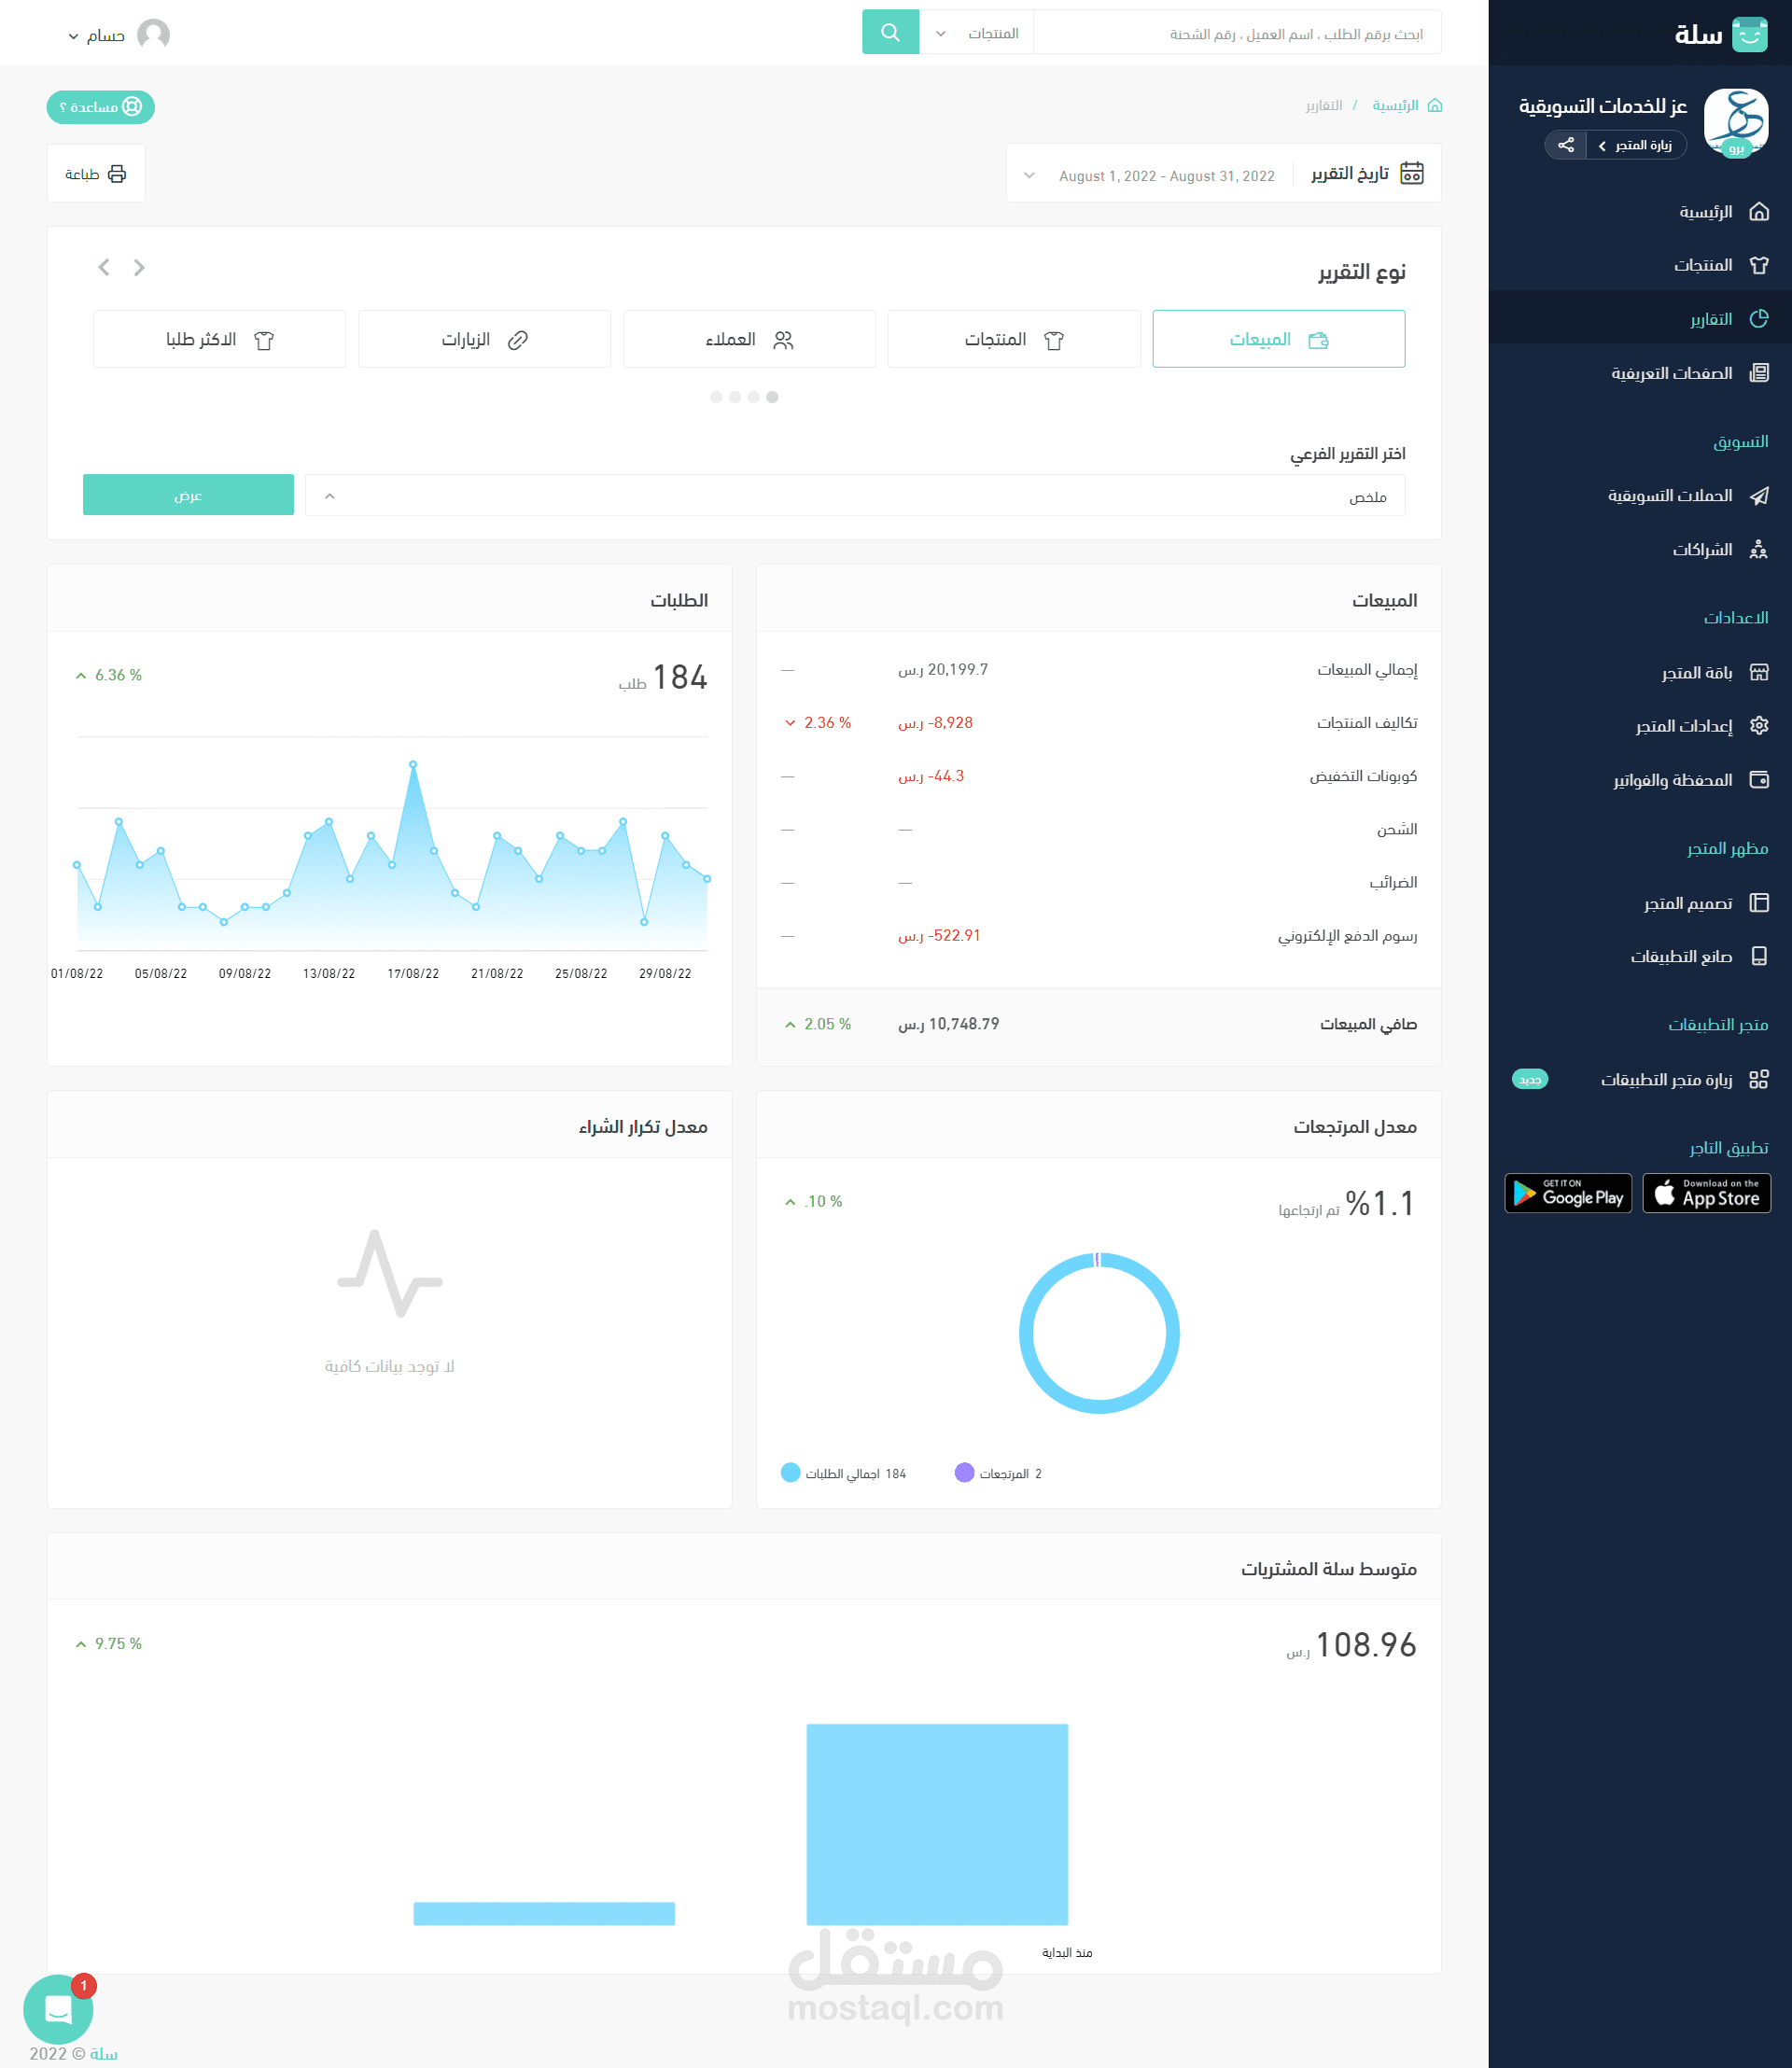Click the سلة logo in sidebar
The width and height of the screenshot is (1792, 2068).
click(1720, 34)
